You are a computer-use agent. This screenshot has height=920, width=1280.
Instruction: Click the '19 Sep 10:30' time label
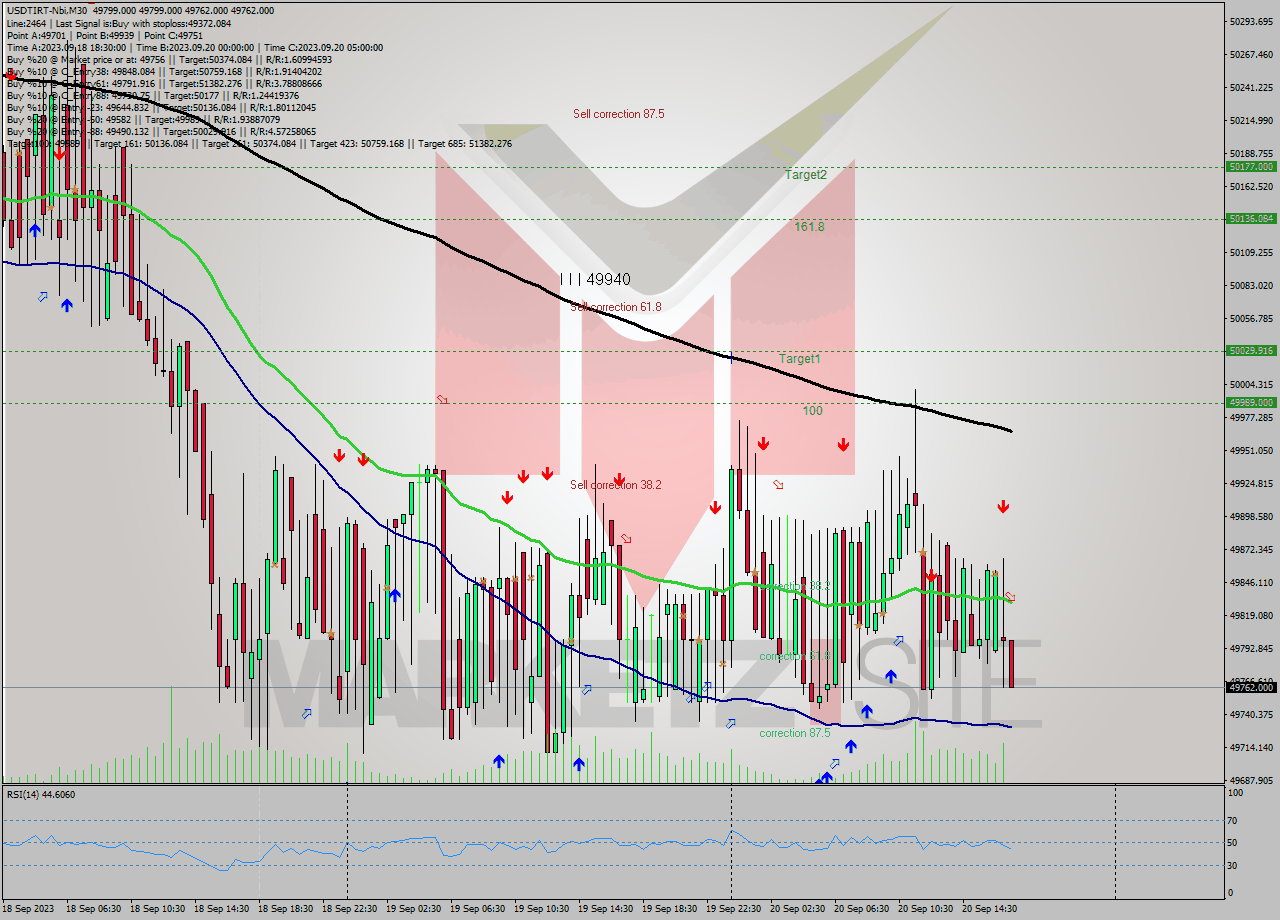[541, 908]
